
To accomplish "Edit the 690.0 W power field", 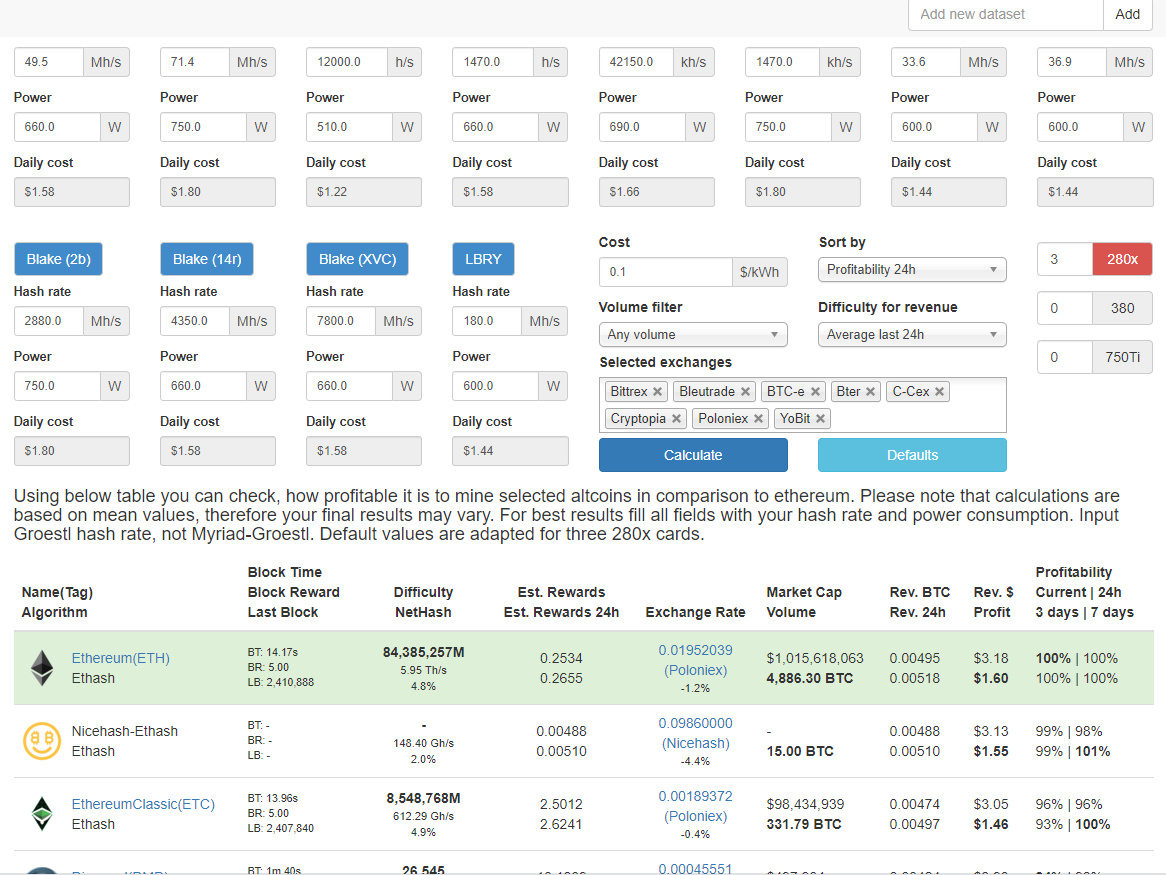I will 642,127.
